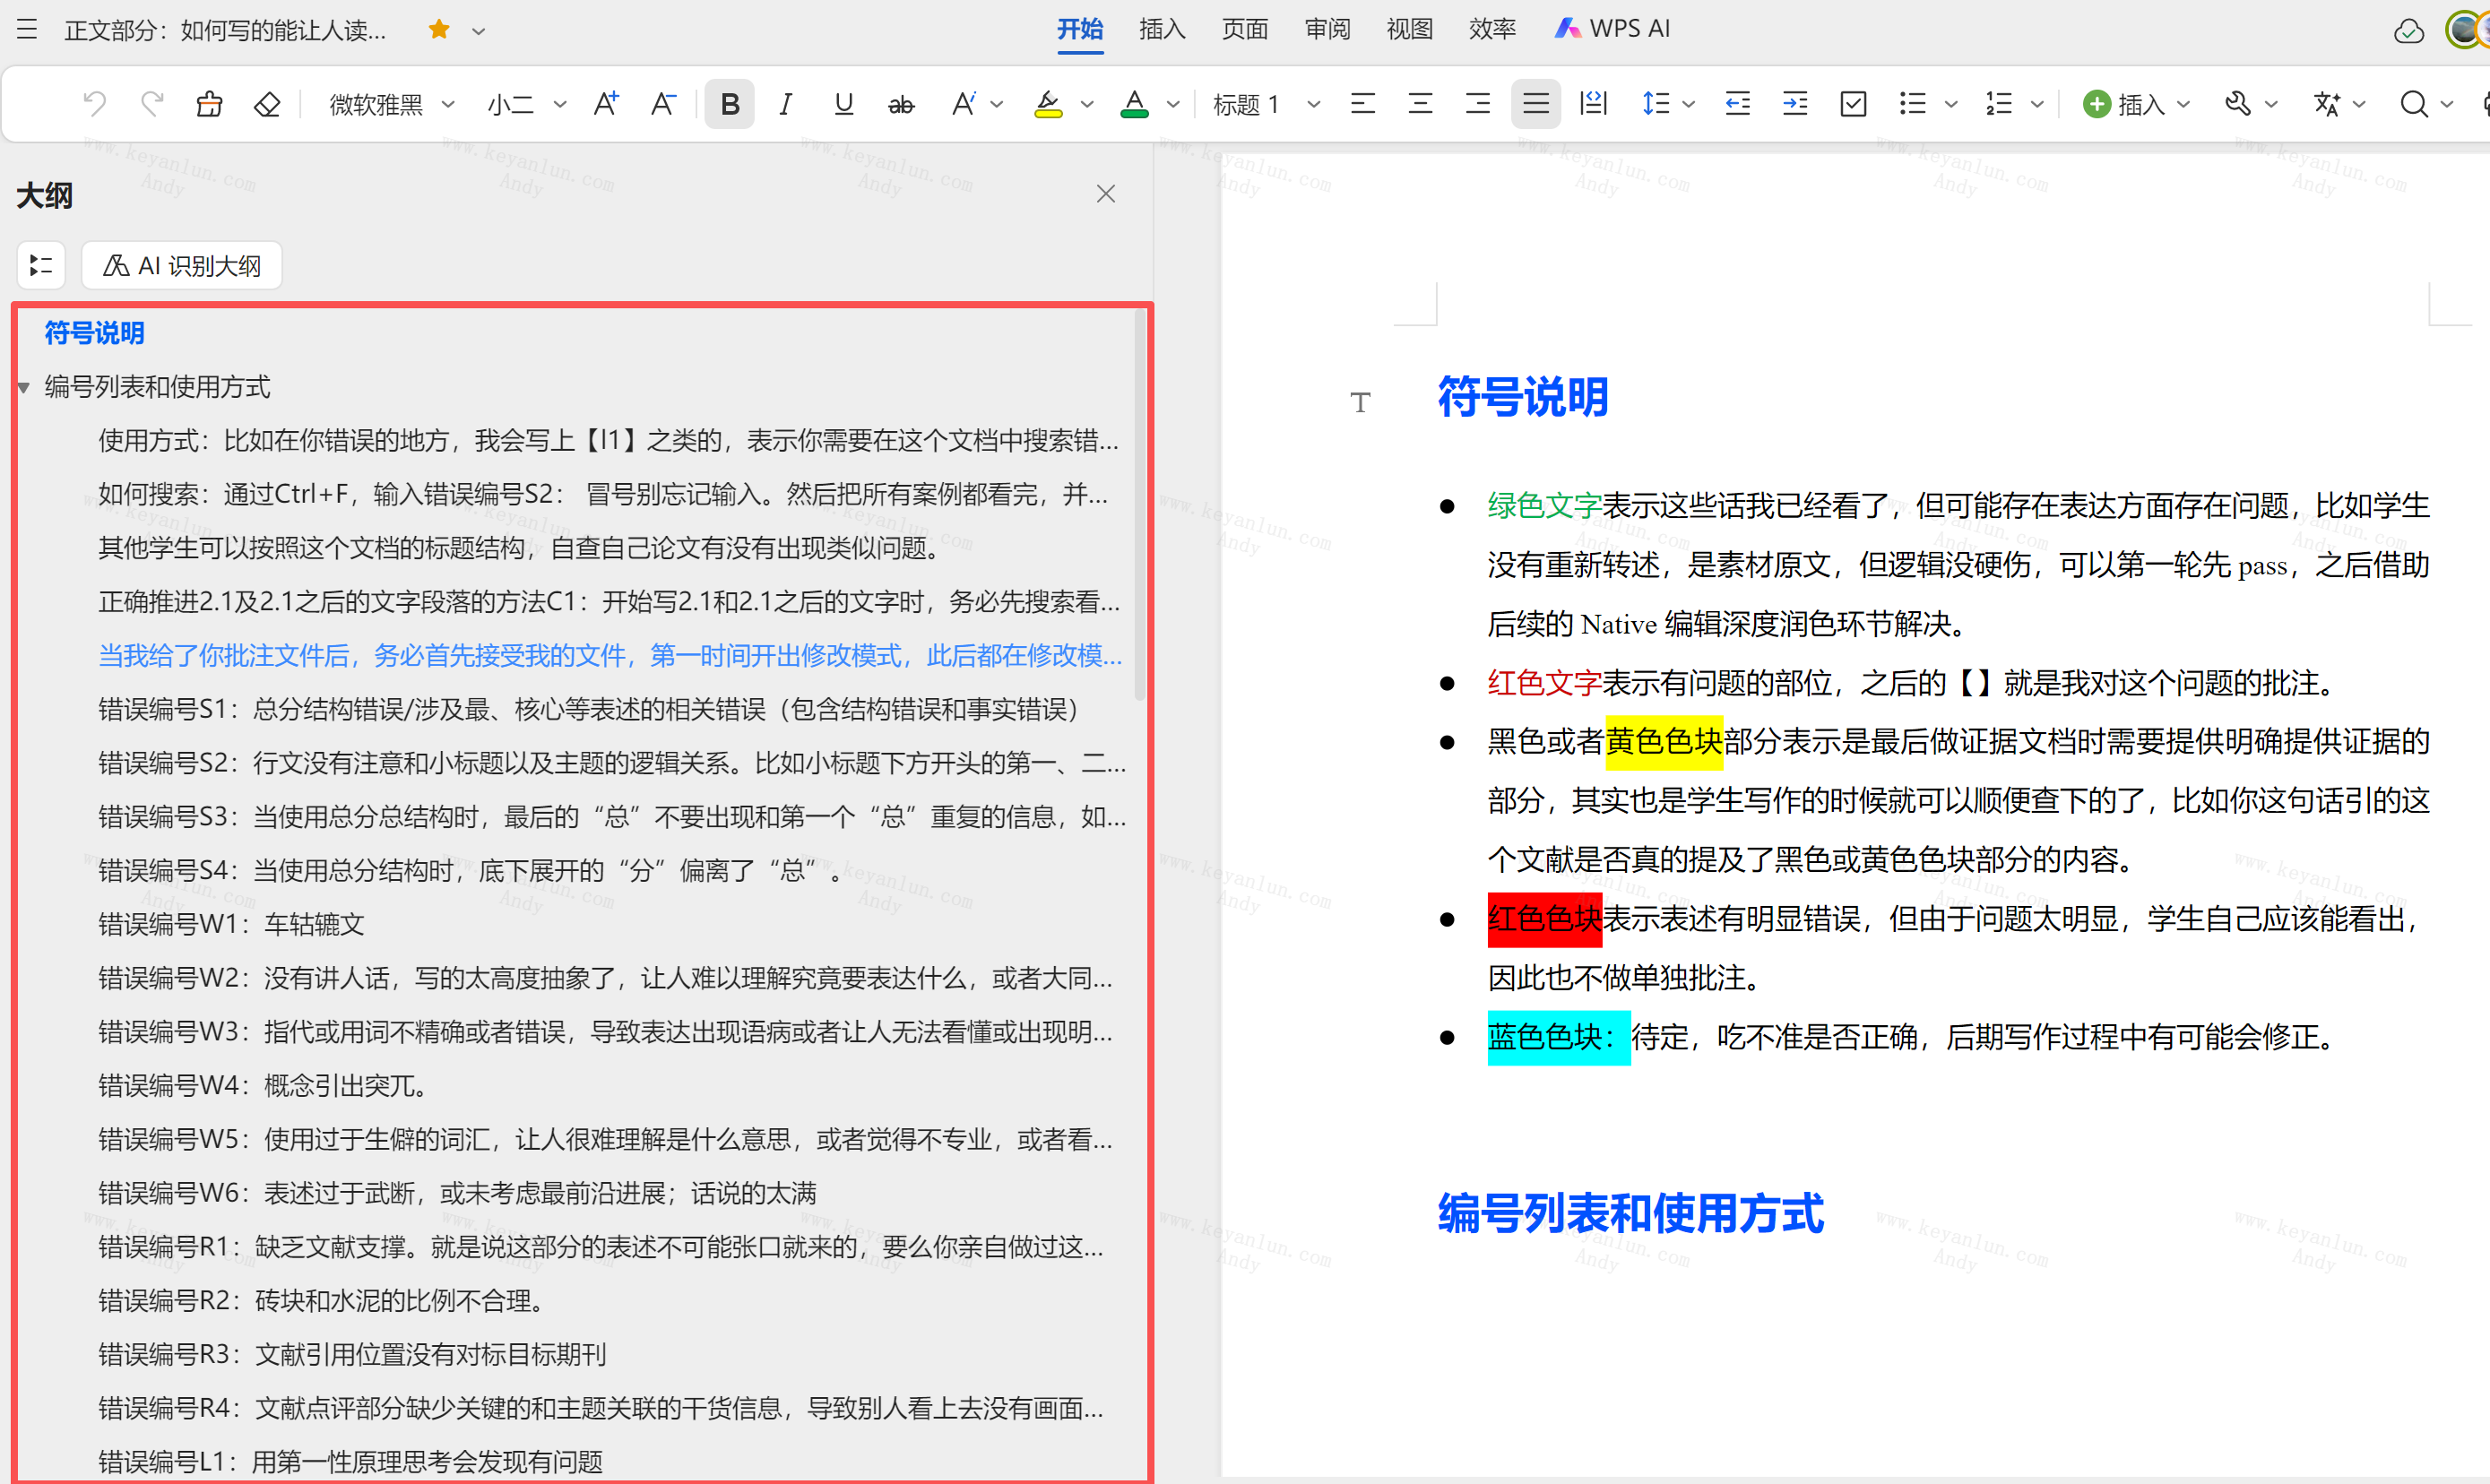Open the font name dropdown 微软雅黑
The width and height of the screenshot is (2490, 1484).
click(392, 104)
